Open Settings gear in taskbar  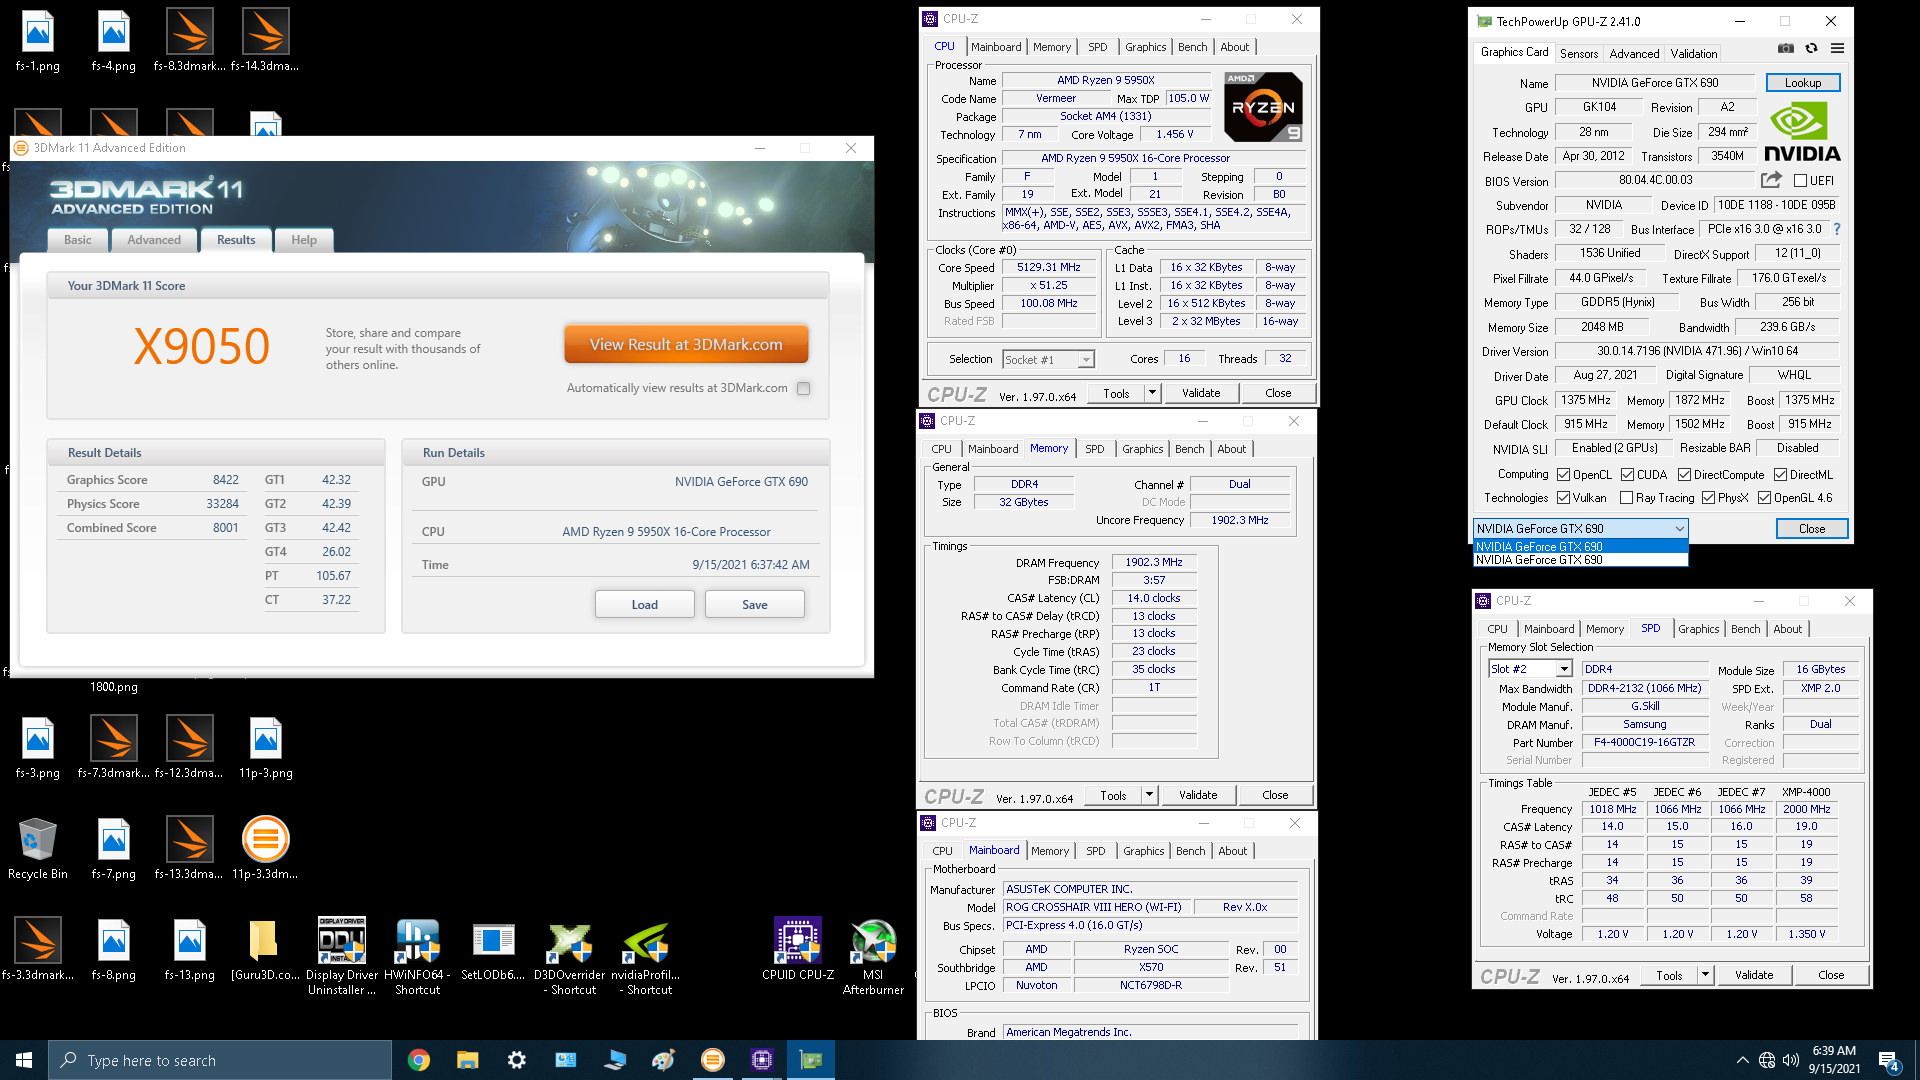point(516,1060)
